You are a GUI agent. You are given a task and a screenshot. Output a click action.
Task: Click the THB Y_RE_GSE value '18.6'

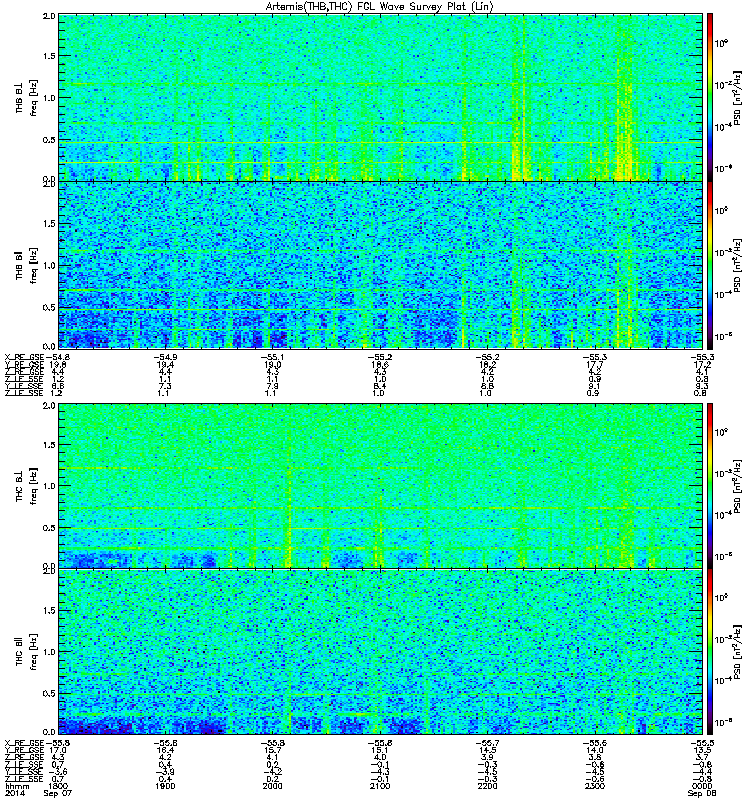[380, 364]
